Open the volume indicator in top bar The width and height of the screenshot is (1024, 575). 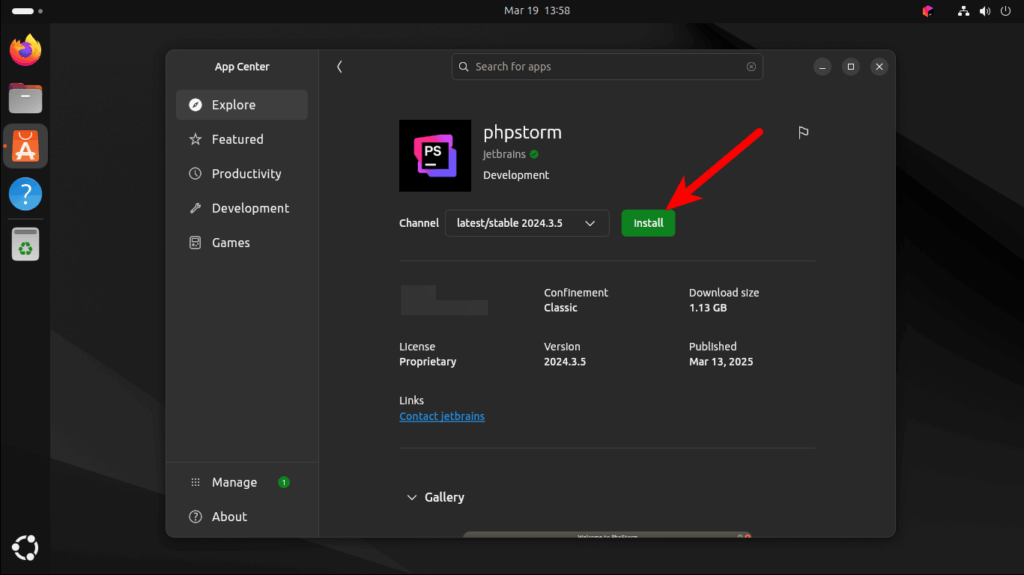[985, 11]
